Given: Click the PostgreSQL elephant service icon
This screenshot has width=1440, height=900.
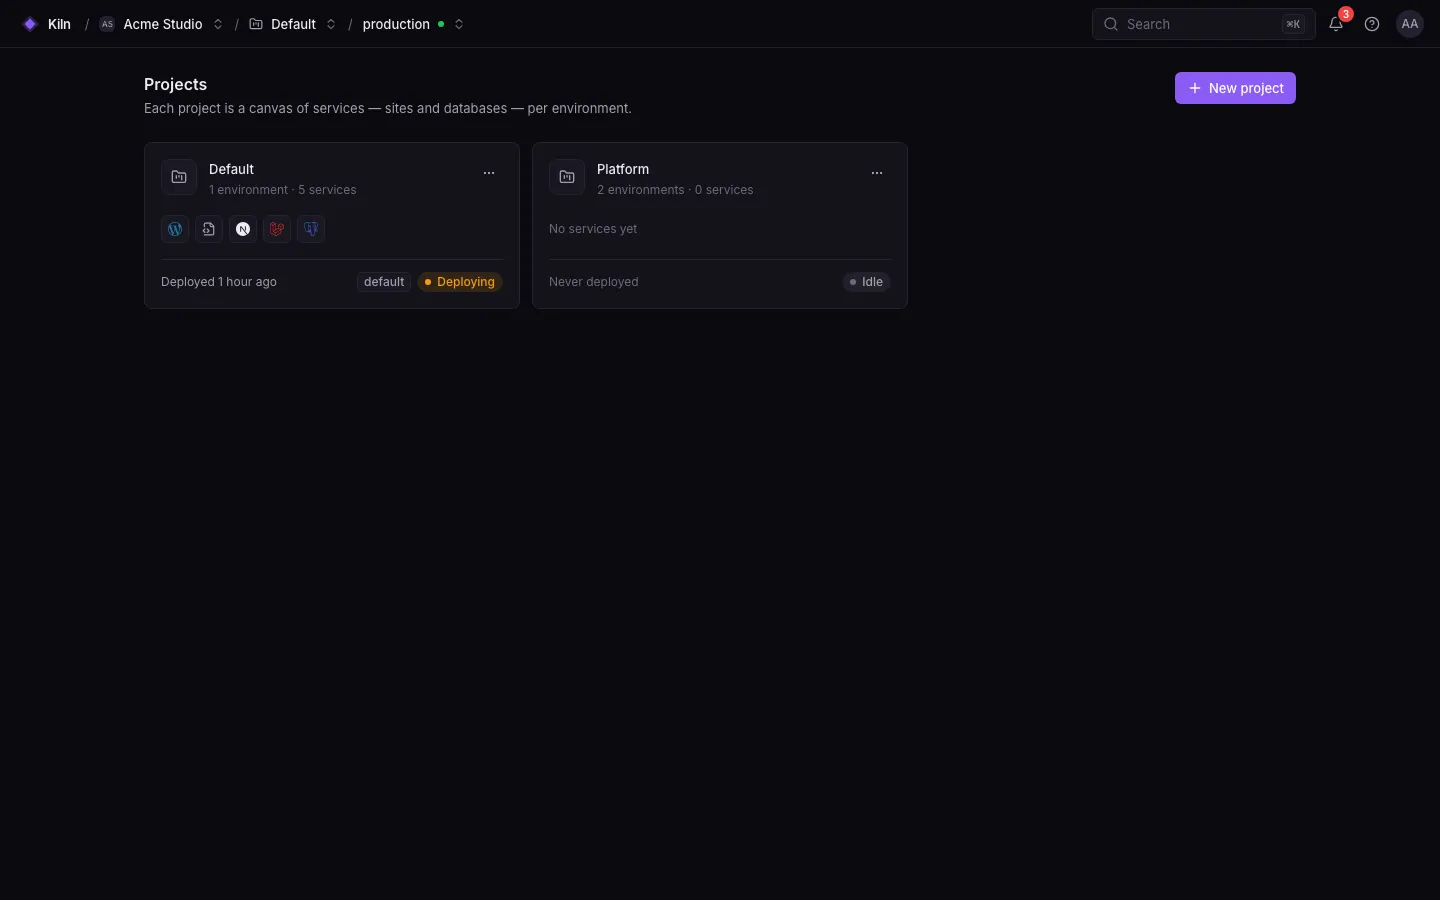Looking at the screenshot, I should (x=311, y=229).
